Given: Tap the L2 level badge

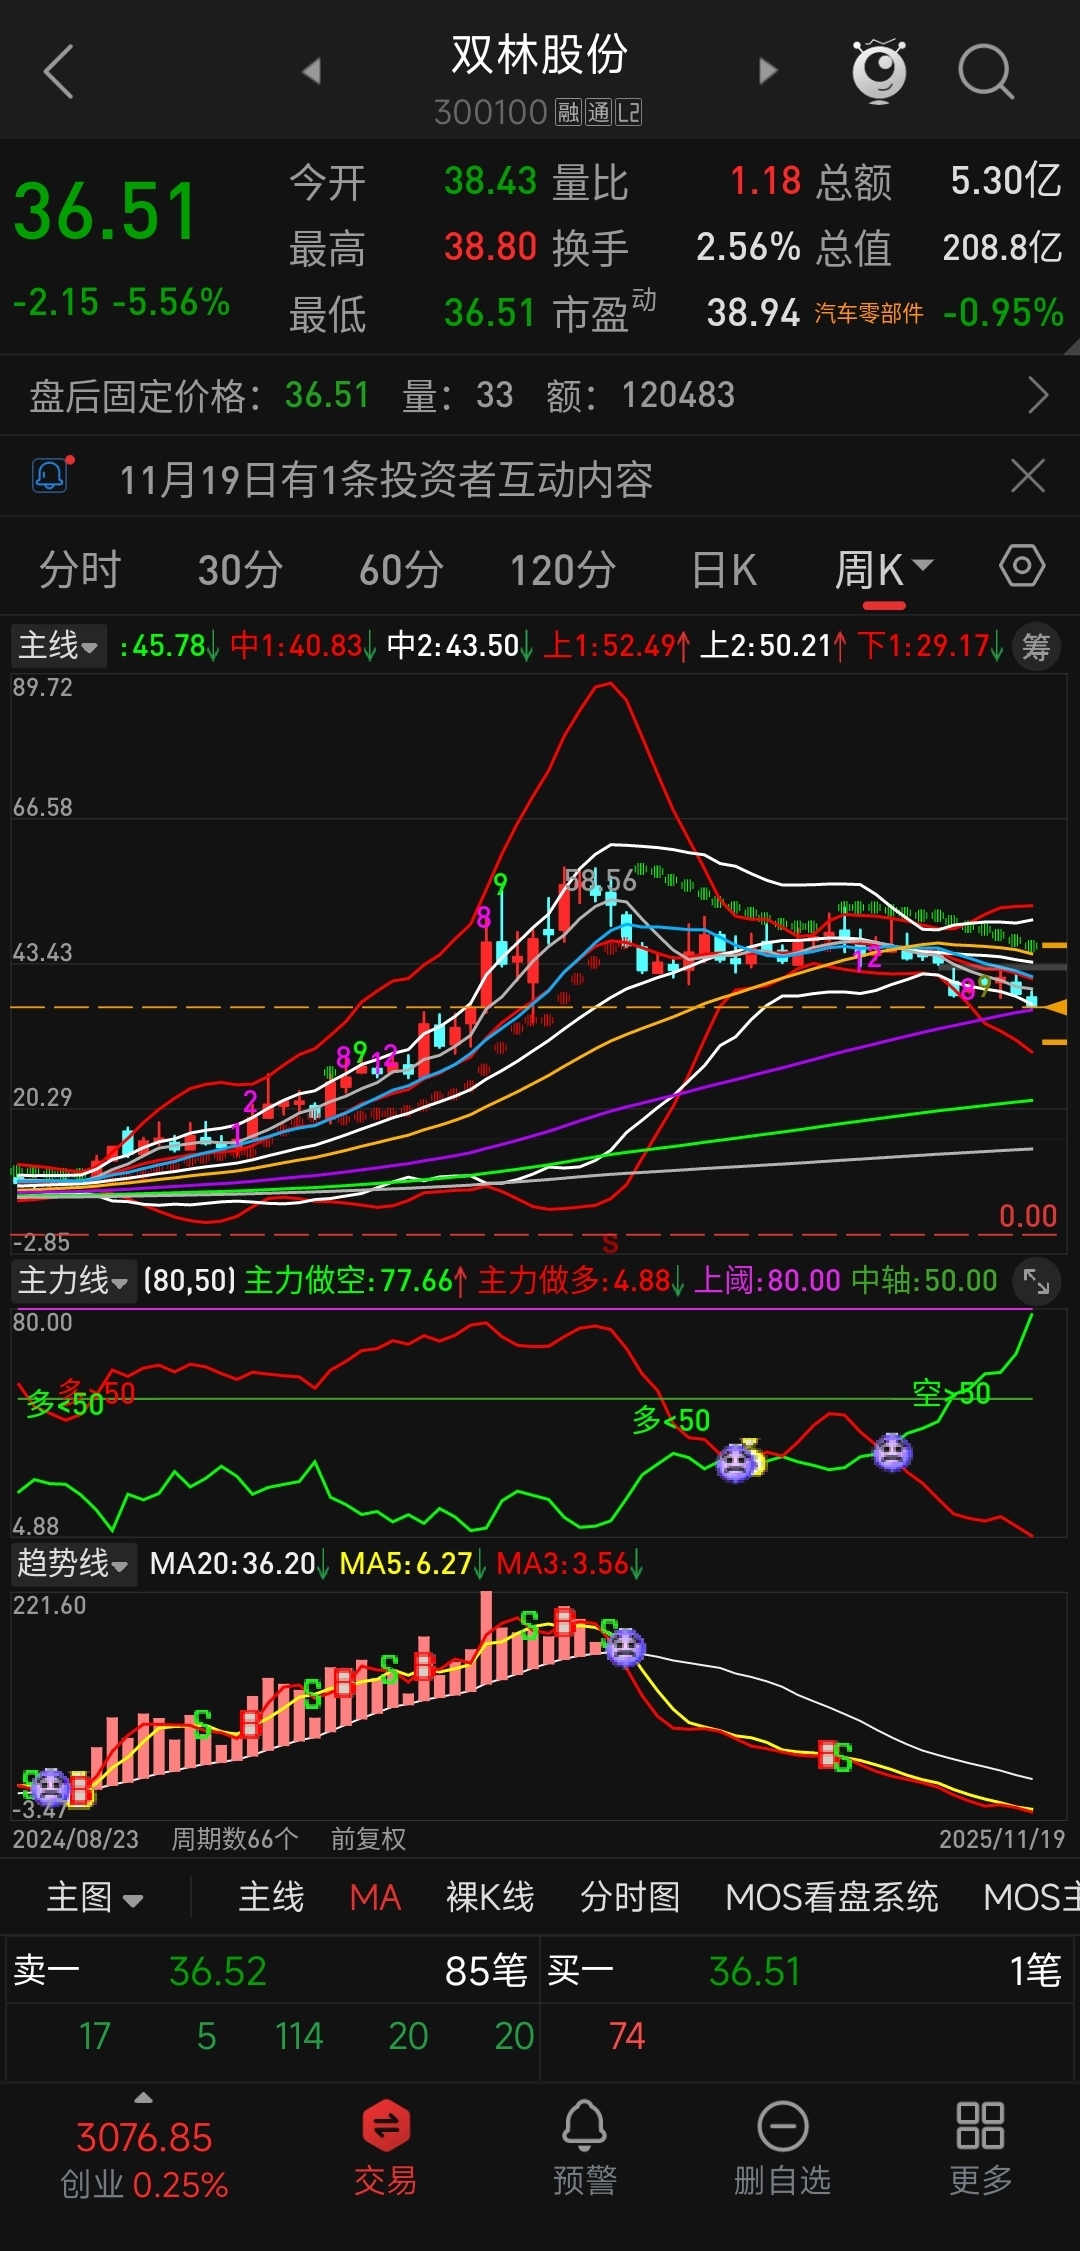Looking at the screenshot, I should [x=629, y=113].
